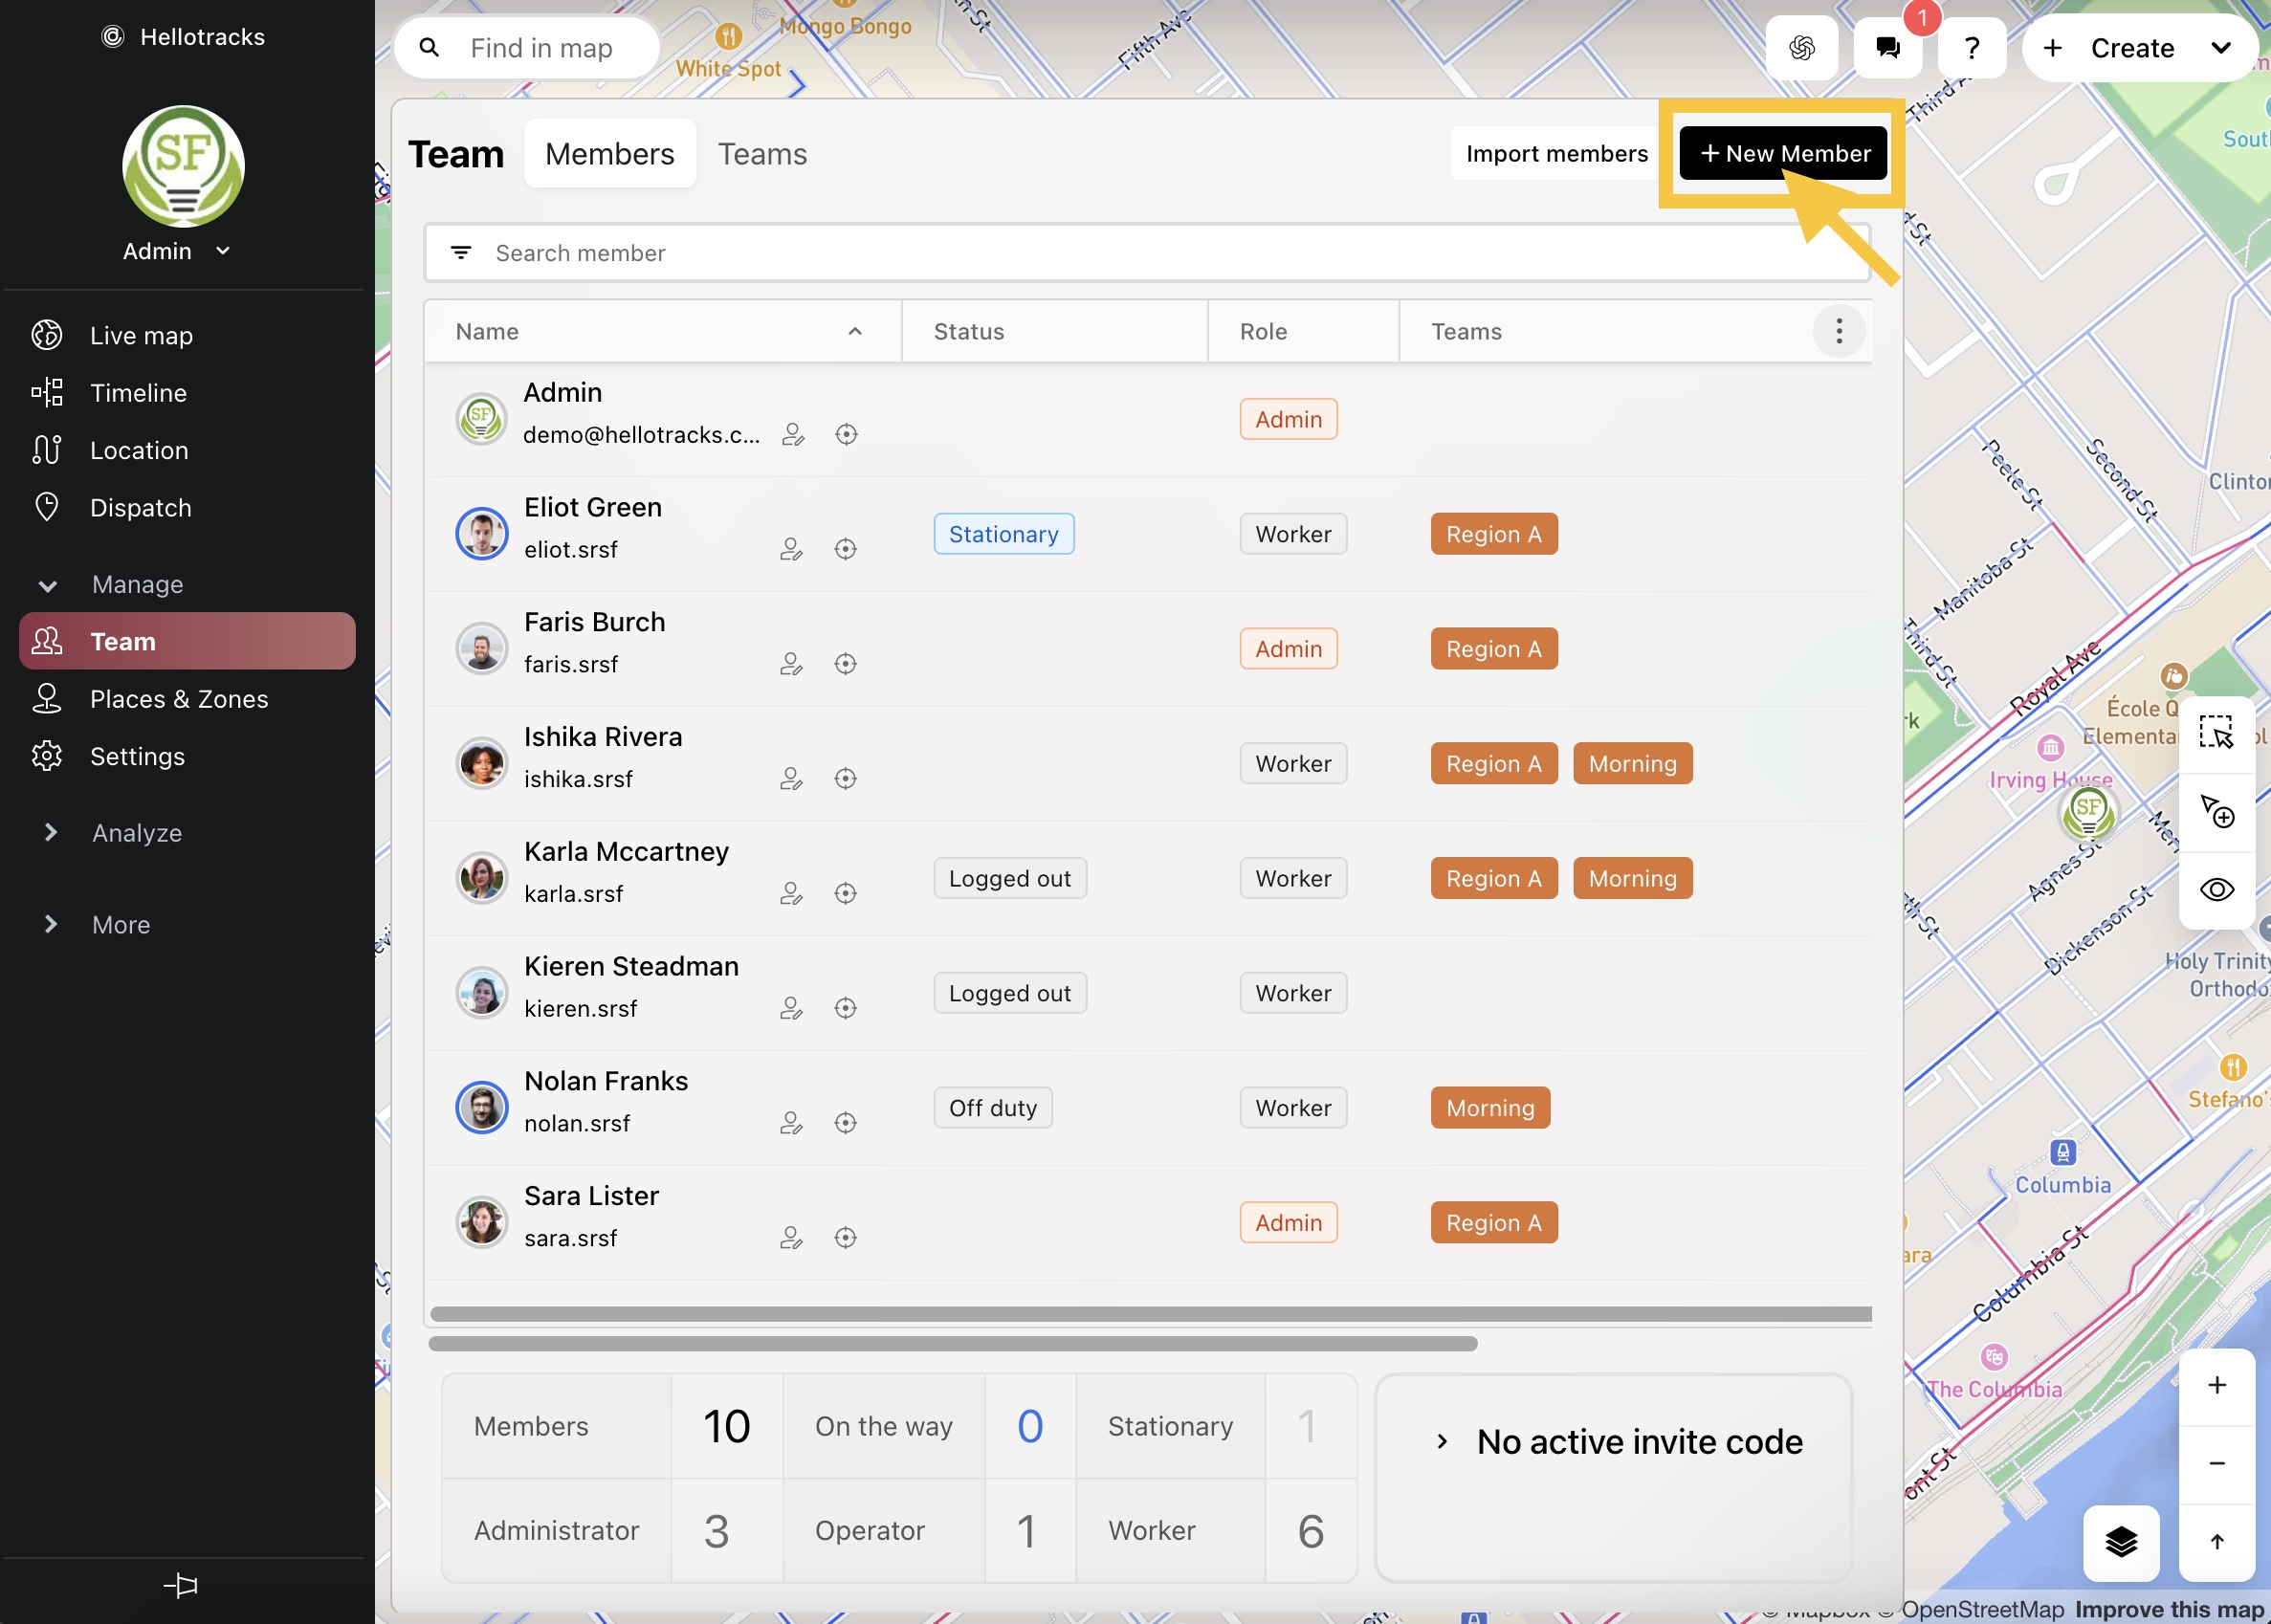Expand the No active invite code section
2271x1624 pixels.
(x=1443, y=1441)
